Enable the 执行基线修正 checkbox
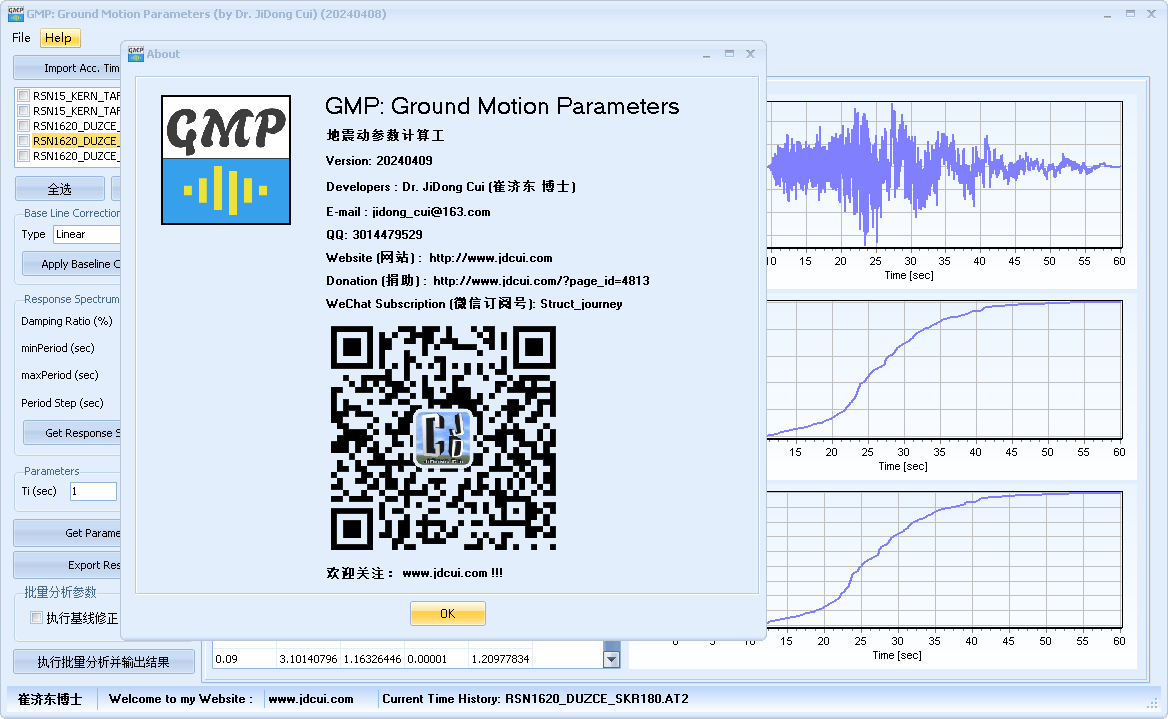The image size is (1168, 719). [36, 618]
